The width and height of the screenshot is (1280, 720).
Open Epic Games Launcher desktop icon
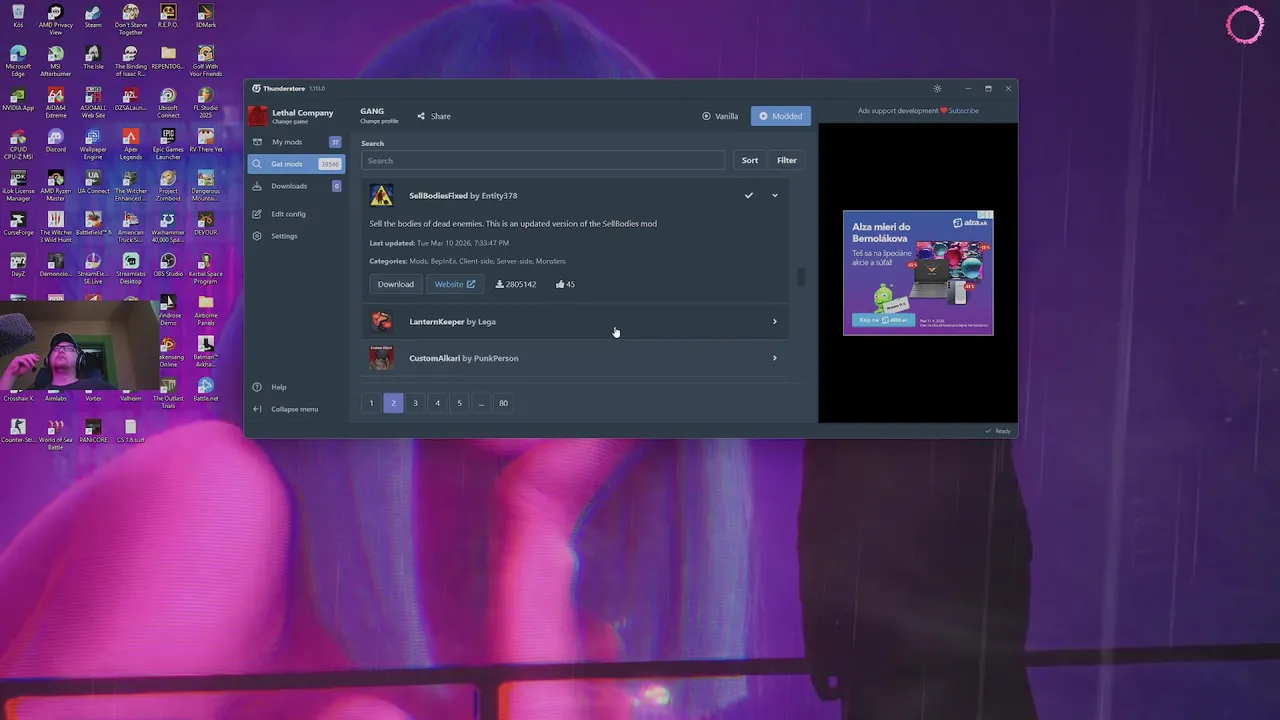point(168,145)
